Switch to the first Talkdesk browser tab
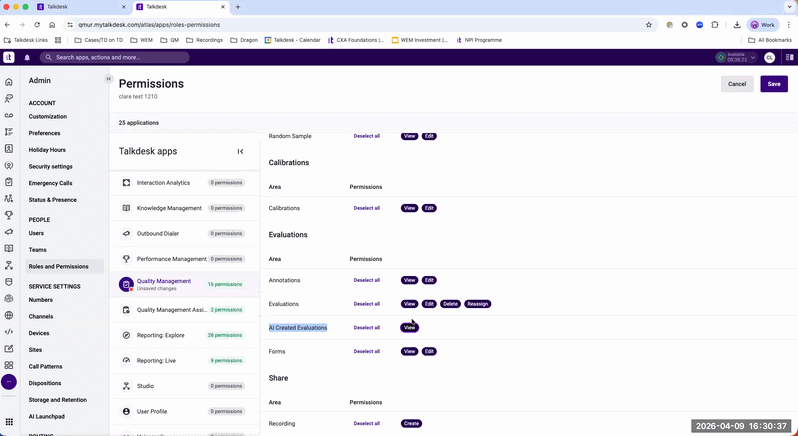798x436 pixels. click(81, 7)
